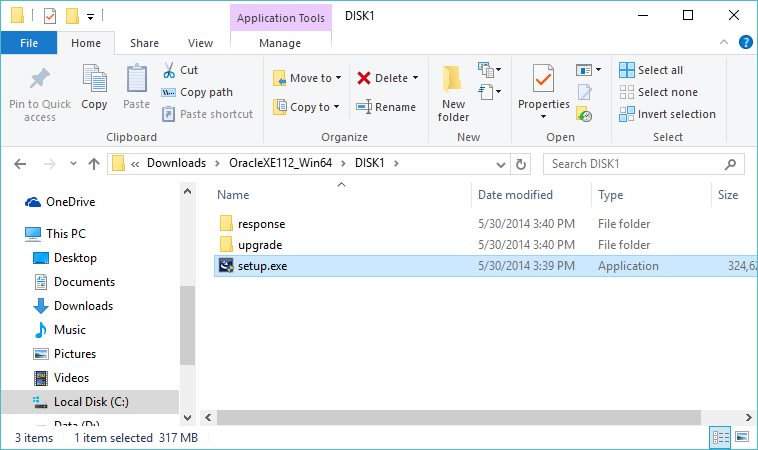
Task: Create a New folder from ribbon
Action: pyautogui.click(x=453, y=93)
